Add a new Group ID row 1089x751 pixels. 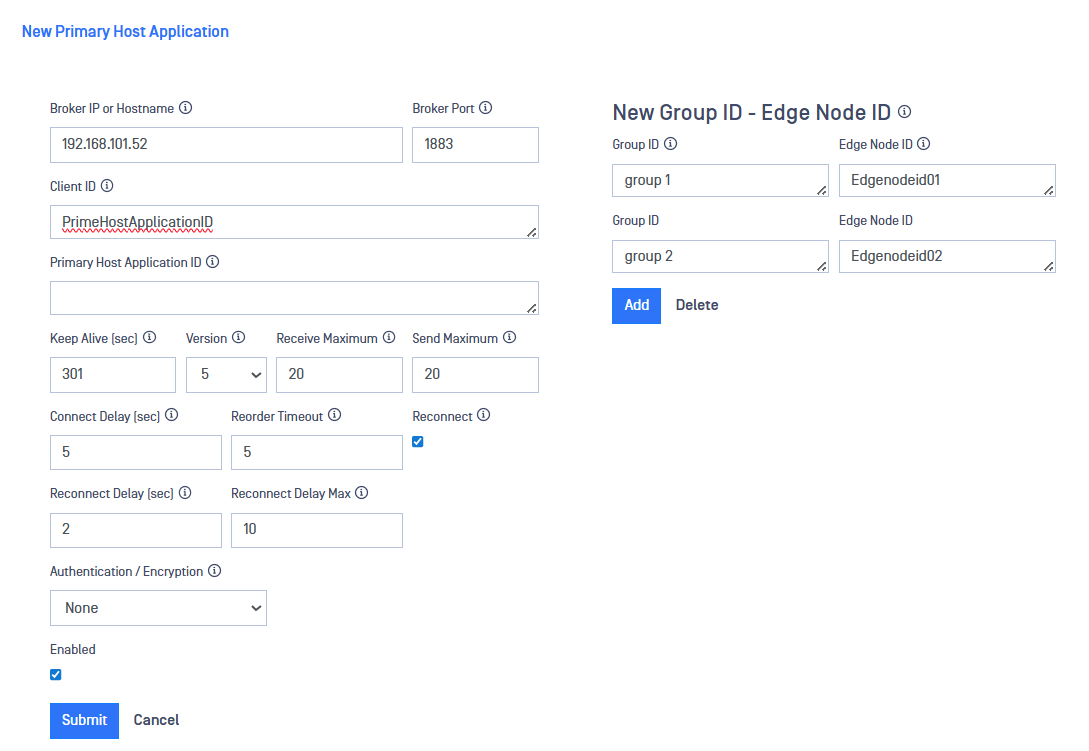point(636,305)
